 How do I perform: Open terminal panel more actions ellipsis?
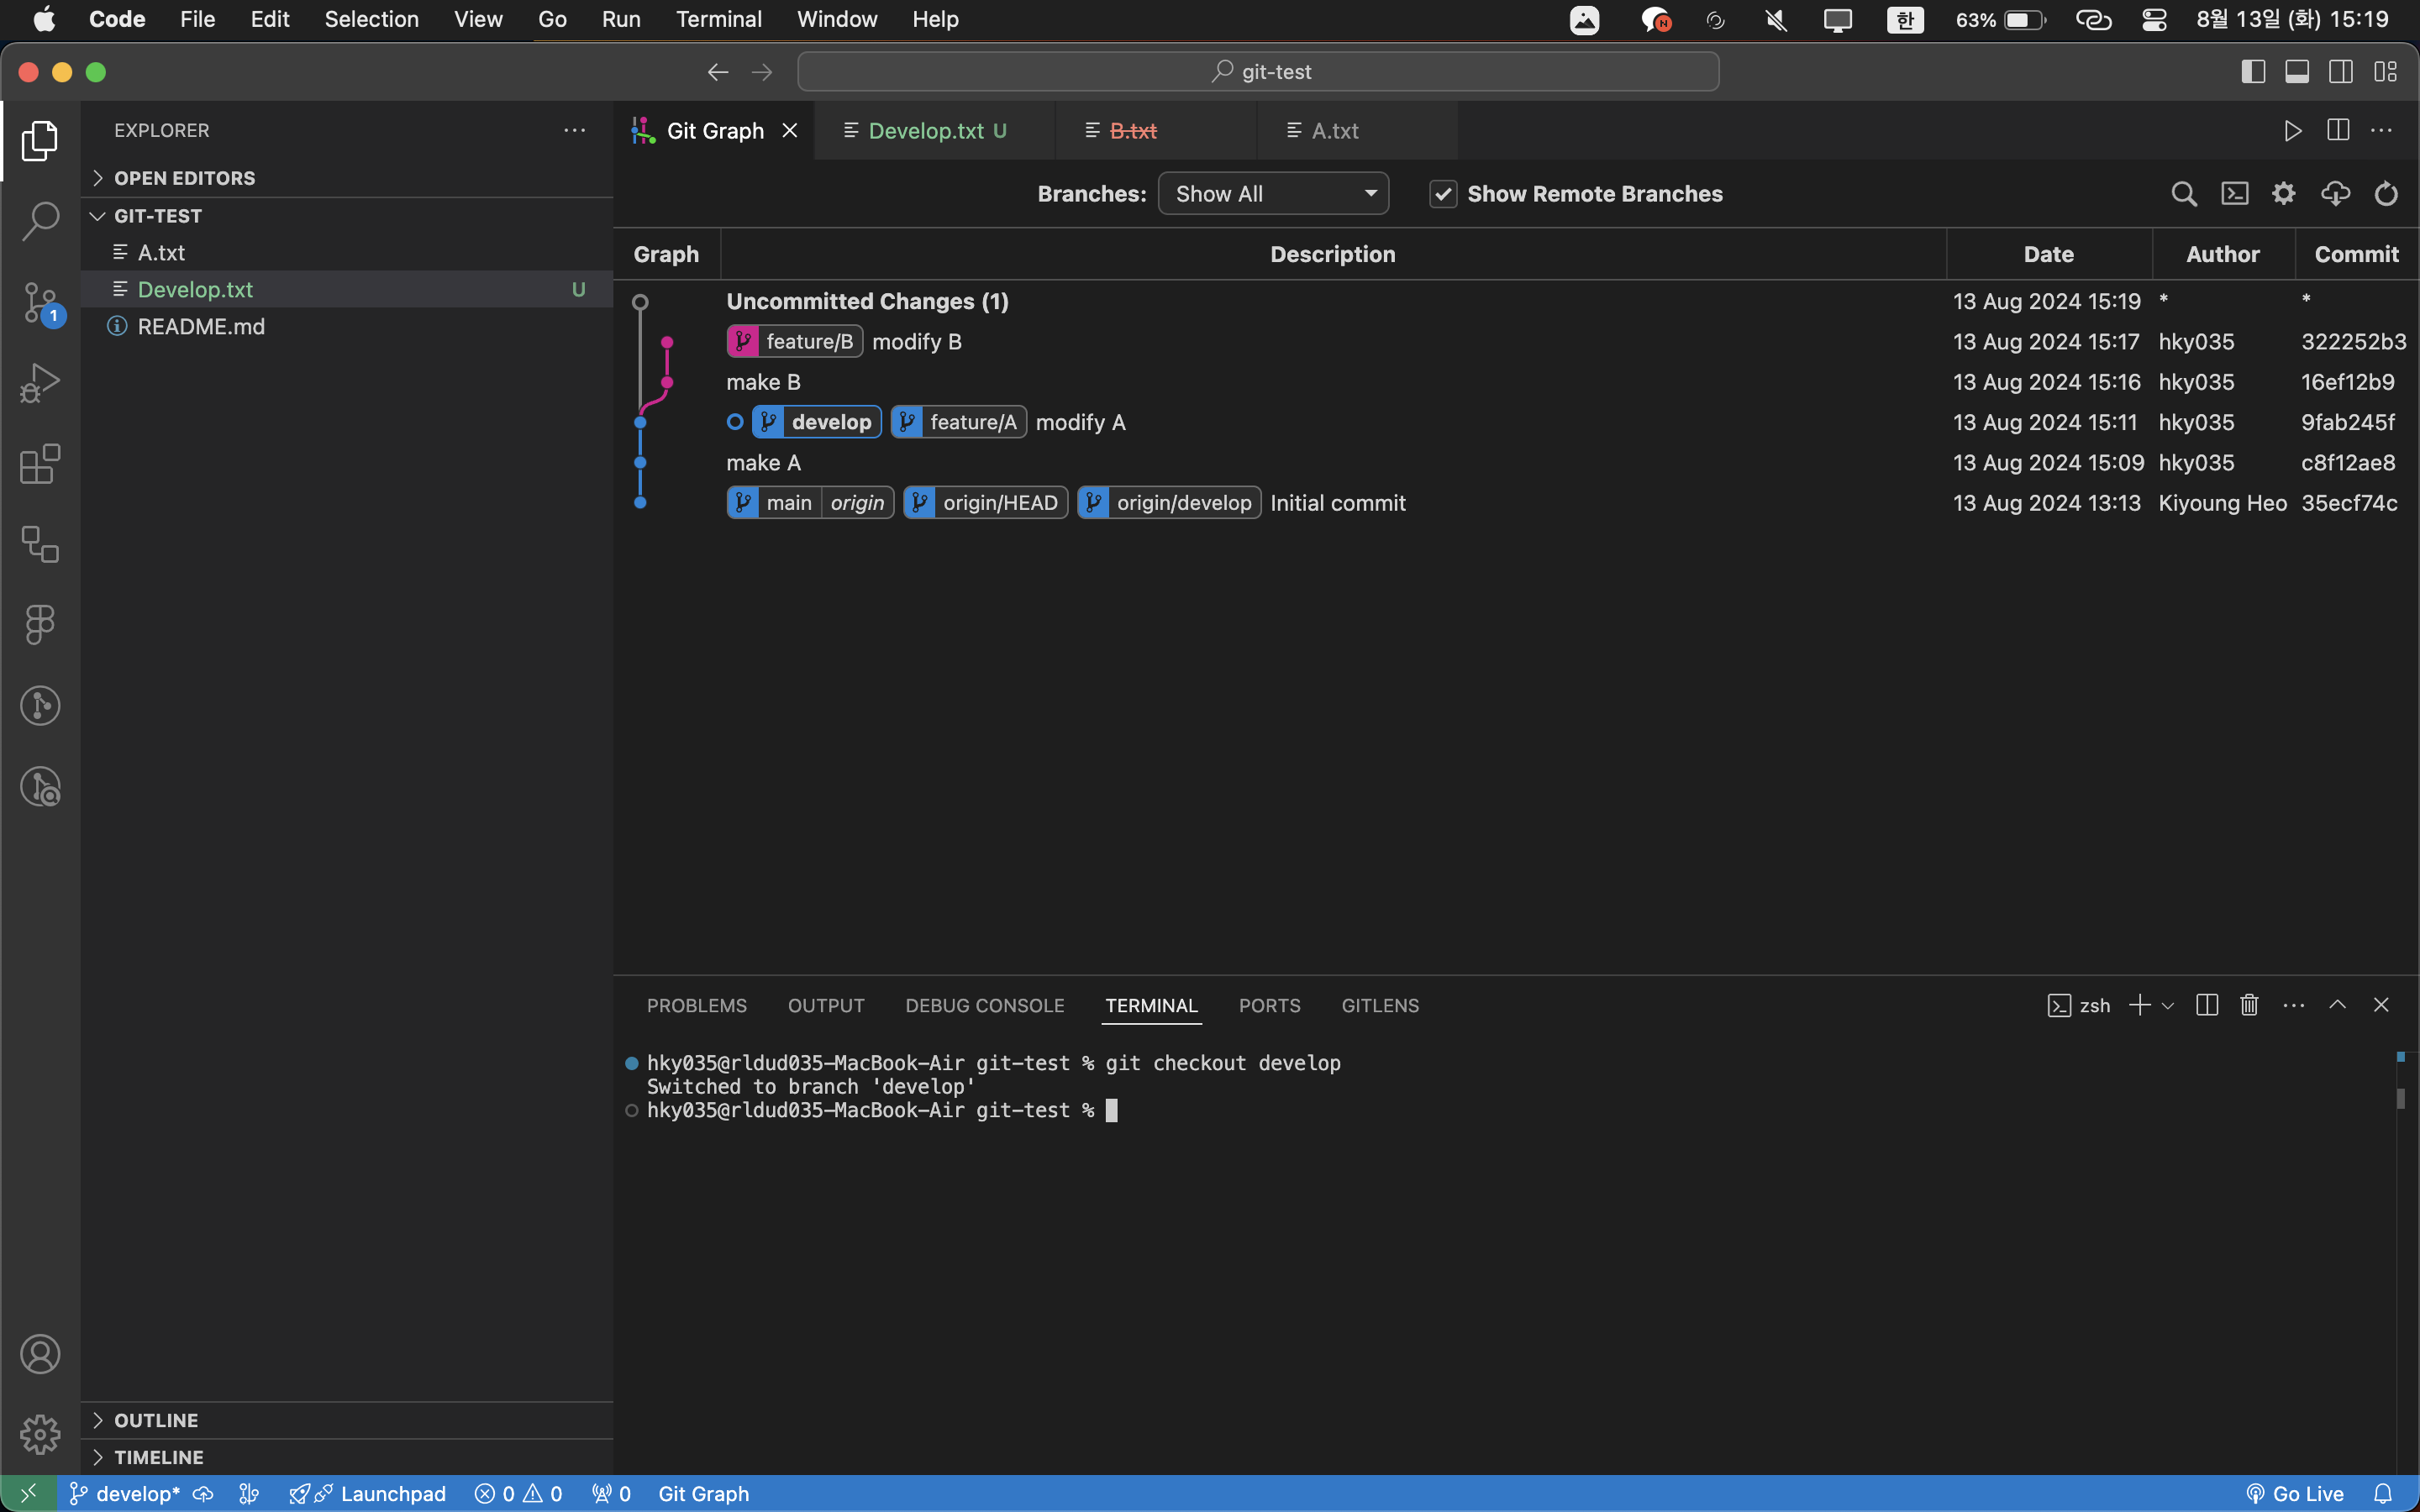2294,1005
